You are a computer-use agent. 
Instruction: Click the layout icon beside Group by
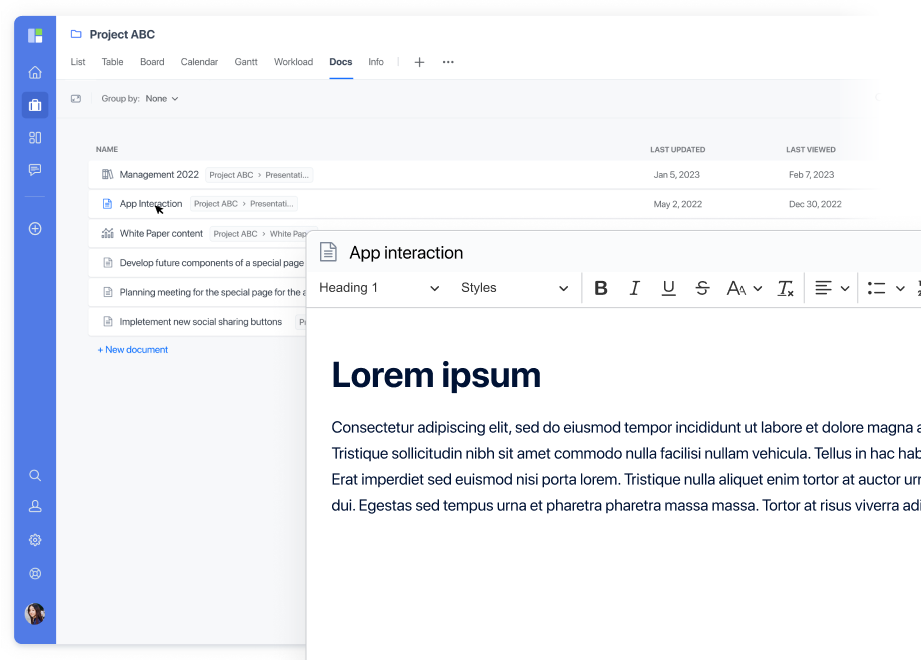coord(76,99)
